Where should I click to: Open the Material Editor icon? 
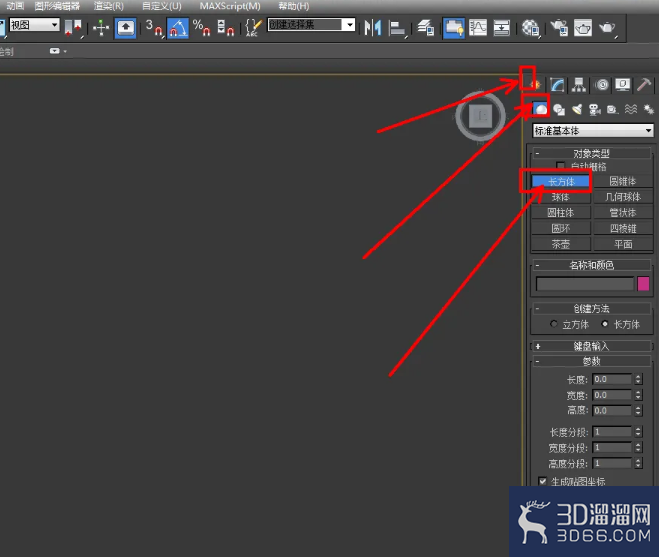(x=530, y=28)
